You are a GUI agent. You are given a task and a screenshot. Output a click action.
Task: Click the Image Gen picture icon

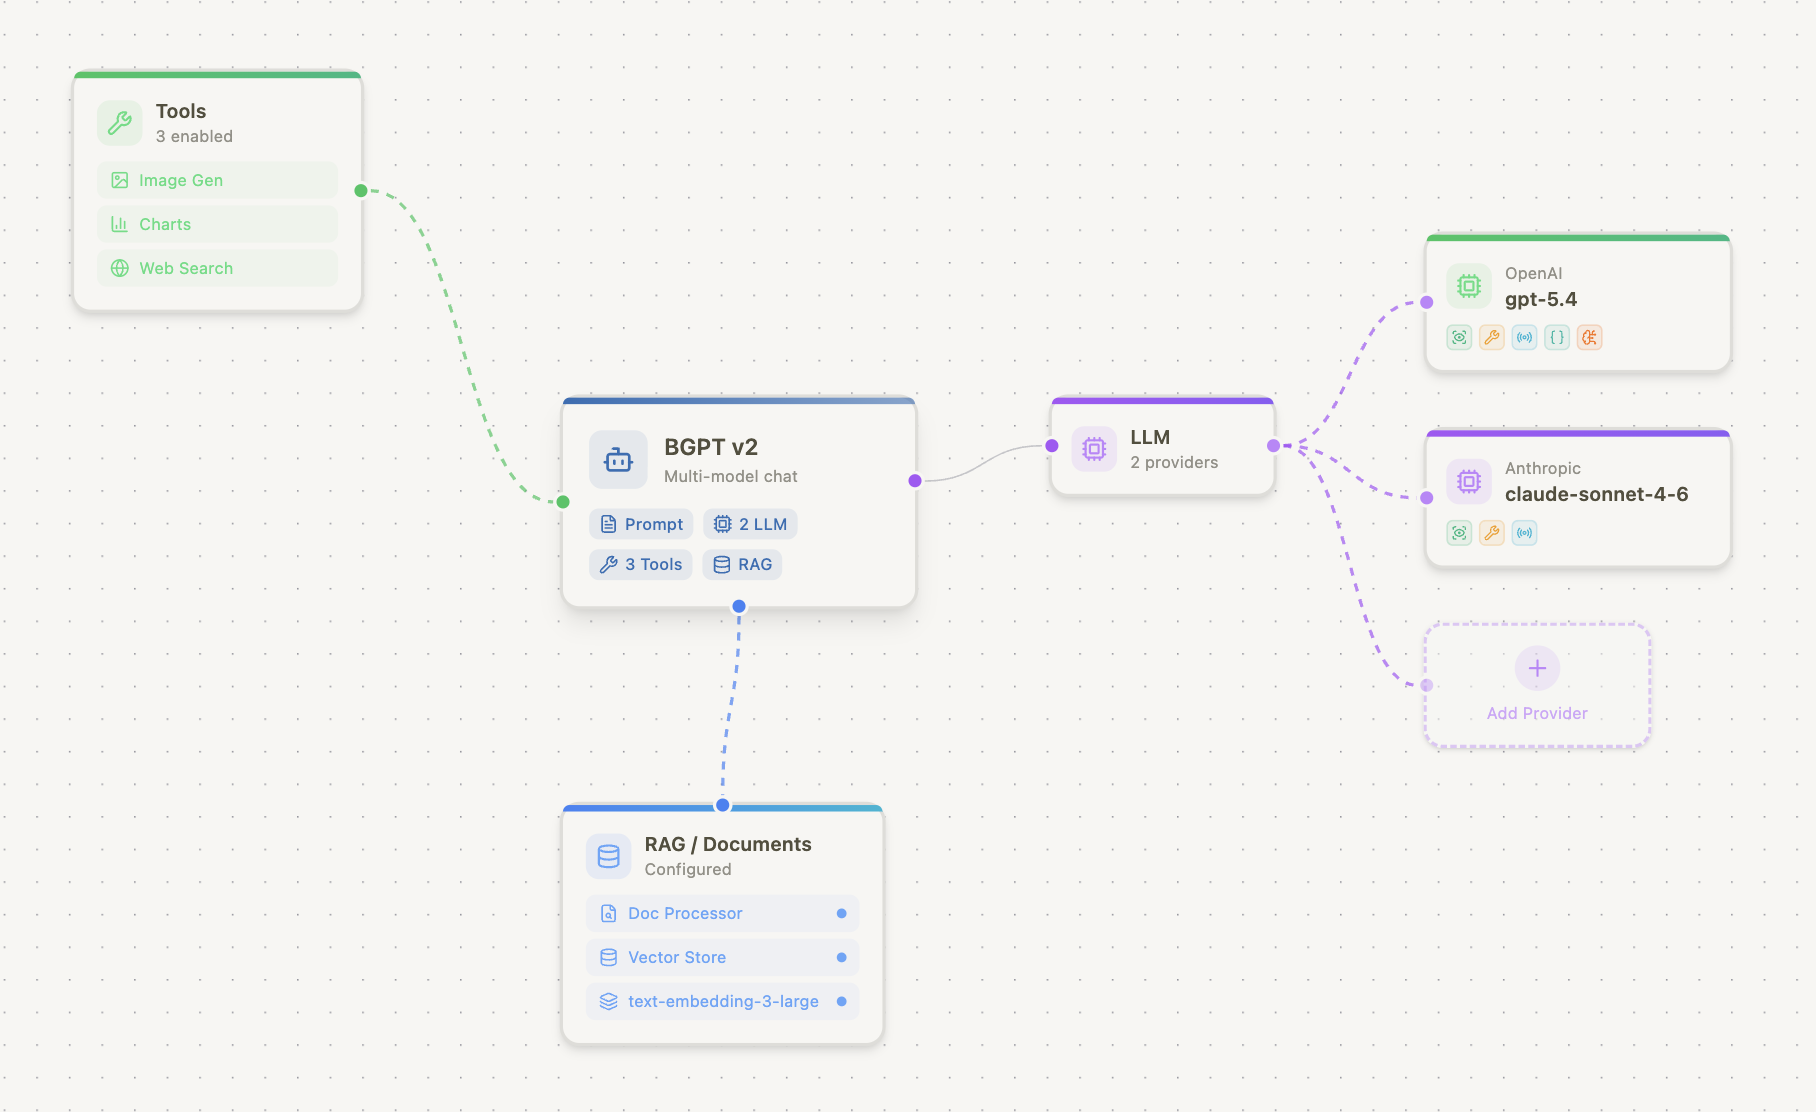pyautogui.click(x=120, y=180)
